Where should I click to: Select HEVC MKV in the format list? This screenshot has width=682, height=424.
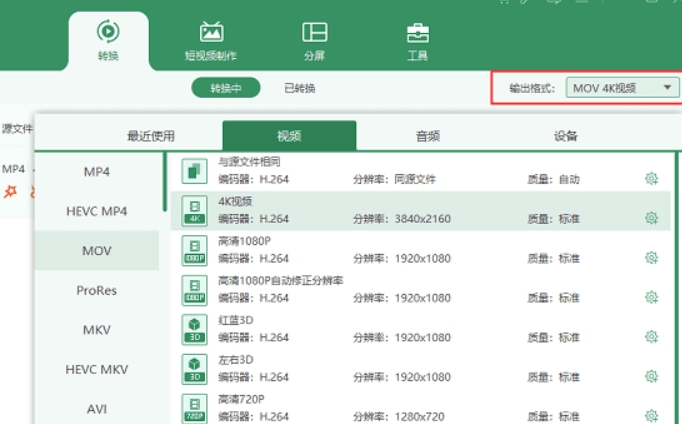click(x=97, y=369)
